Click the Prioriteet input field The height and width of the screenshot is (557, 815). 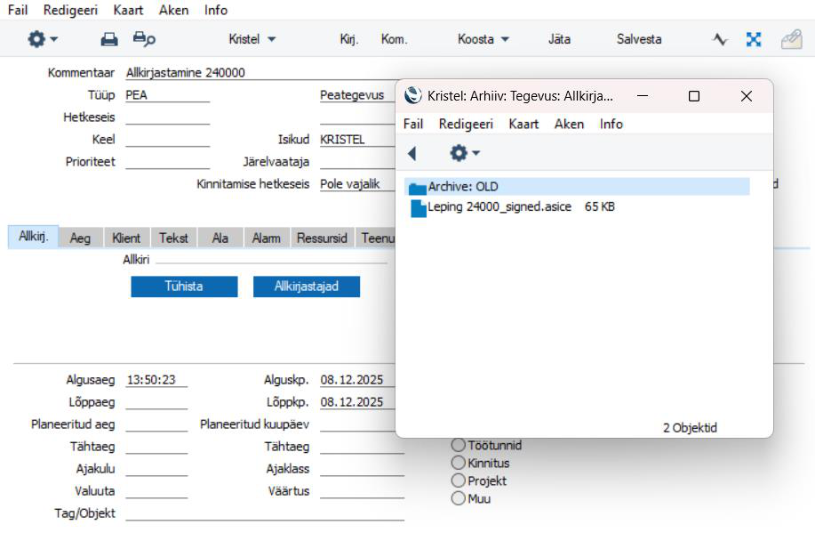[167, 162]
